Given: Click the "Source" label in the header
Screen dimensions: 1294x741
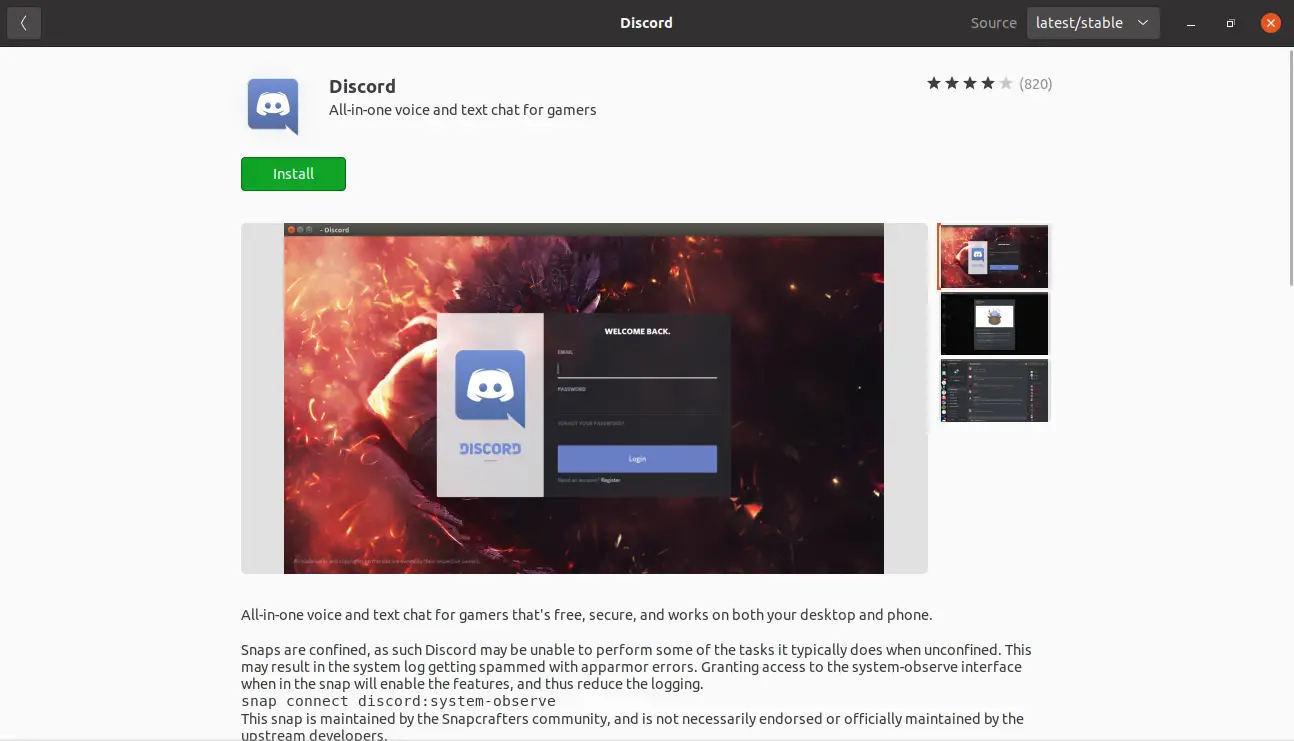Looking at the screenshot, I should tap(993, 23).
